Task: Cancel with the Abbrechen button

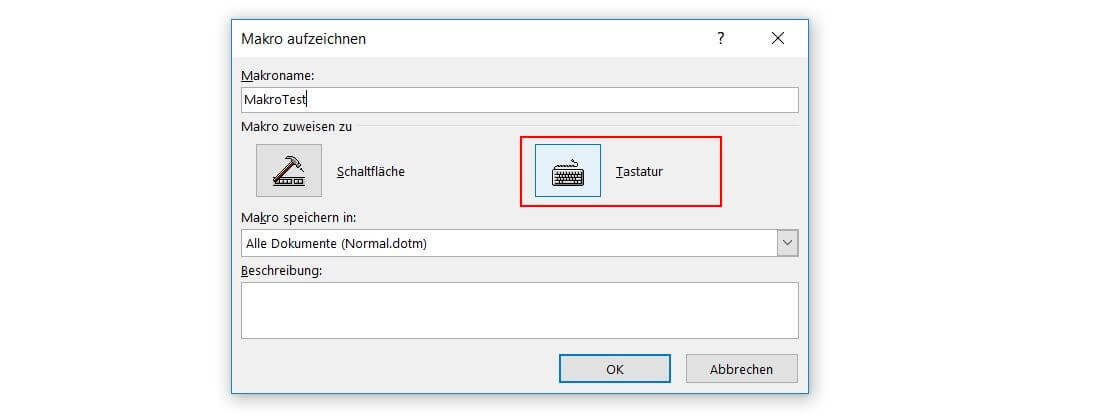Action: click(x=742, y=369)
